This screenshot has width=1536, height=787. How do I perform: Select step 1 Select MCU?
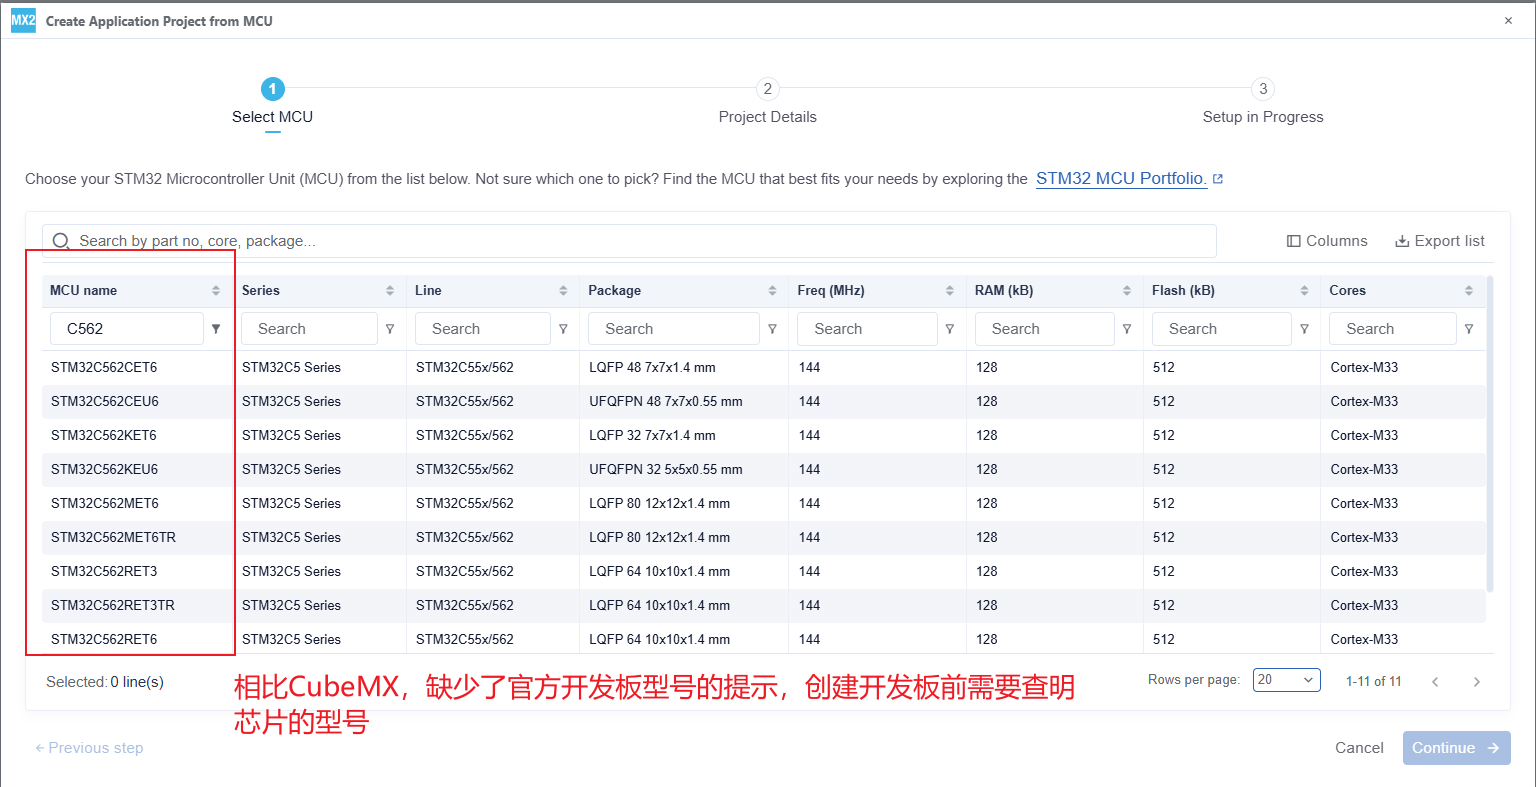(x=272, y=102)
